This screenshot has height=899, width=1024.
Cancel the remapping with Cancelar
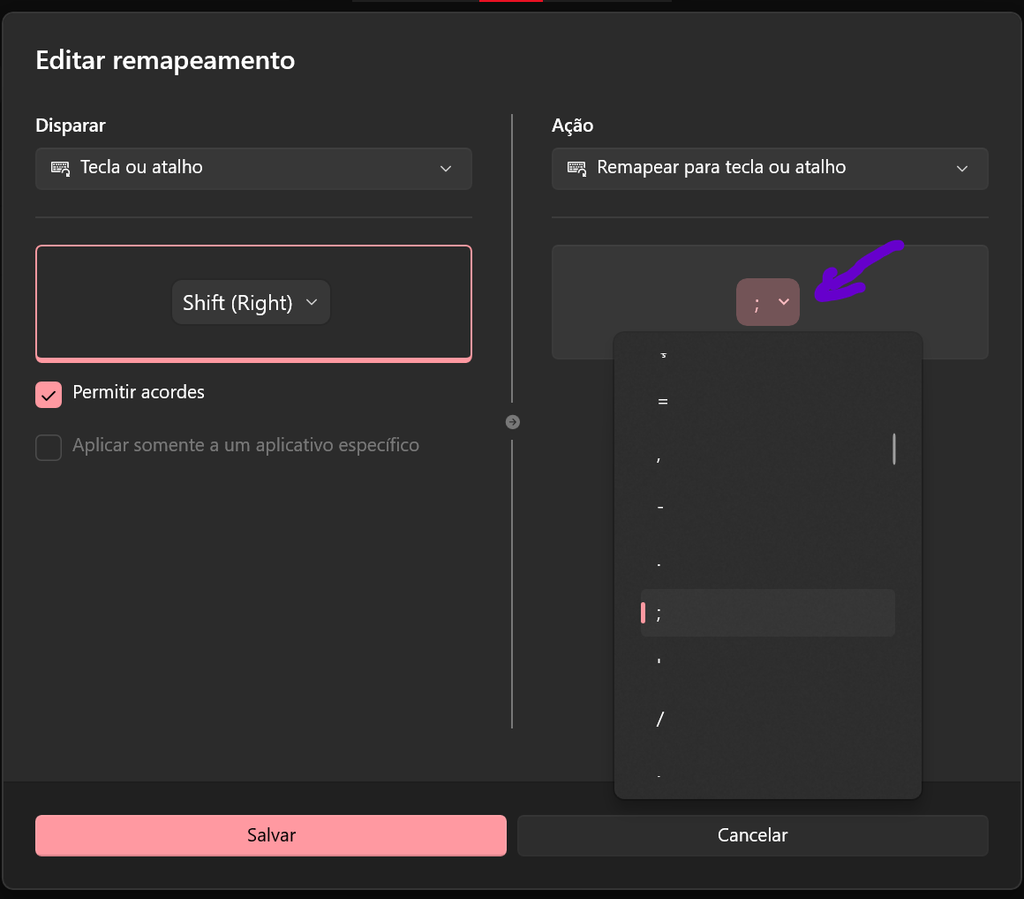tap(752, 835)
